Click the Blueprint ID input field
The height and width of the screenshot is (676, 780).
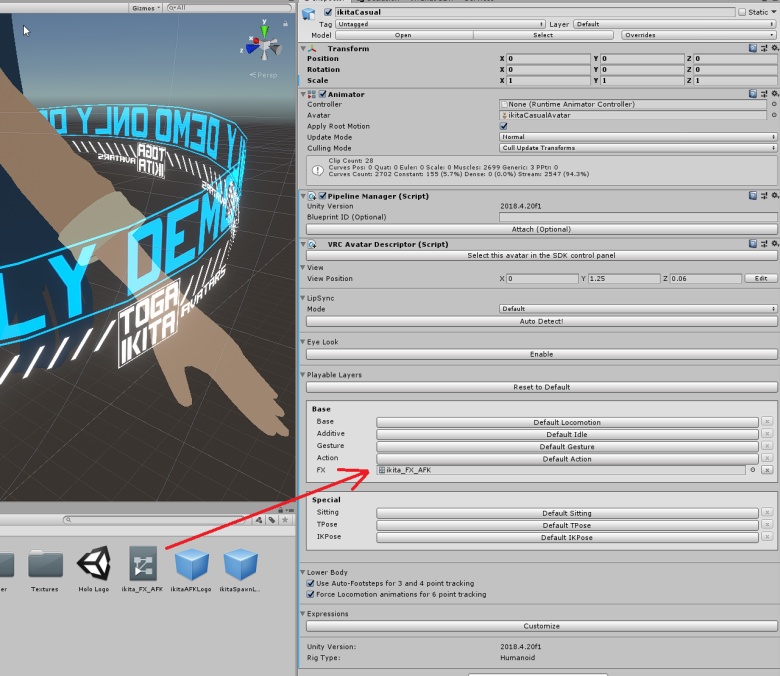[638, 217]
